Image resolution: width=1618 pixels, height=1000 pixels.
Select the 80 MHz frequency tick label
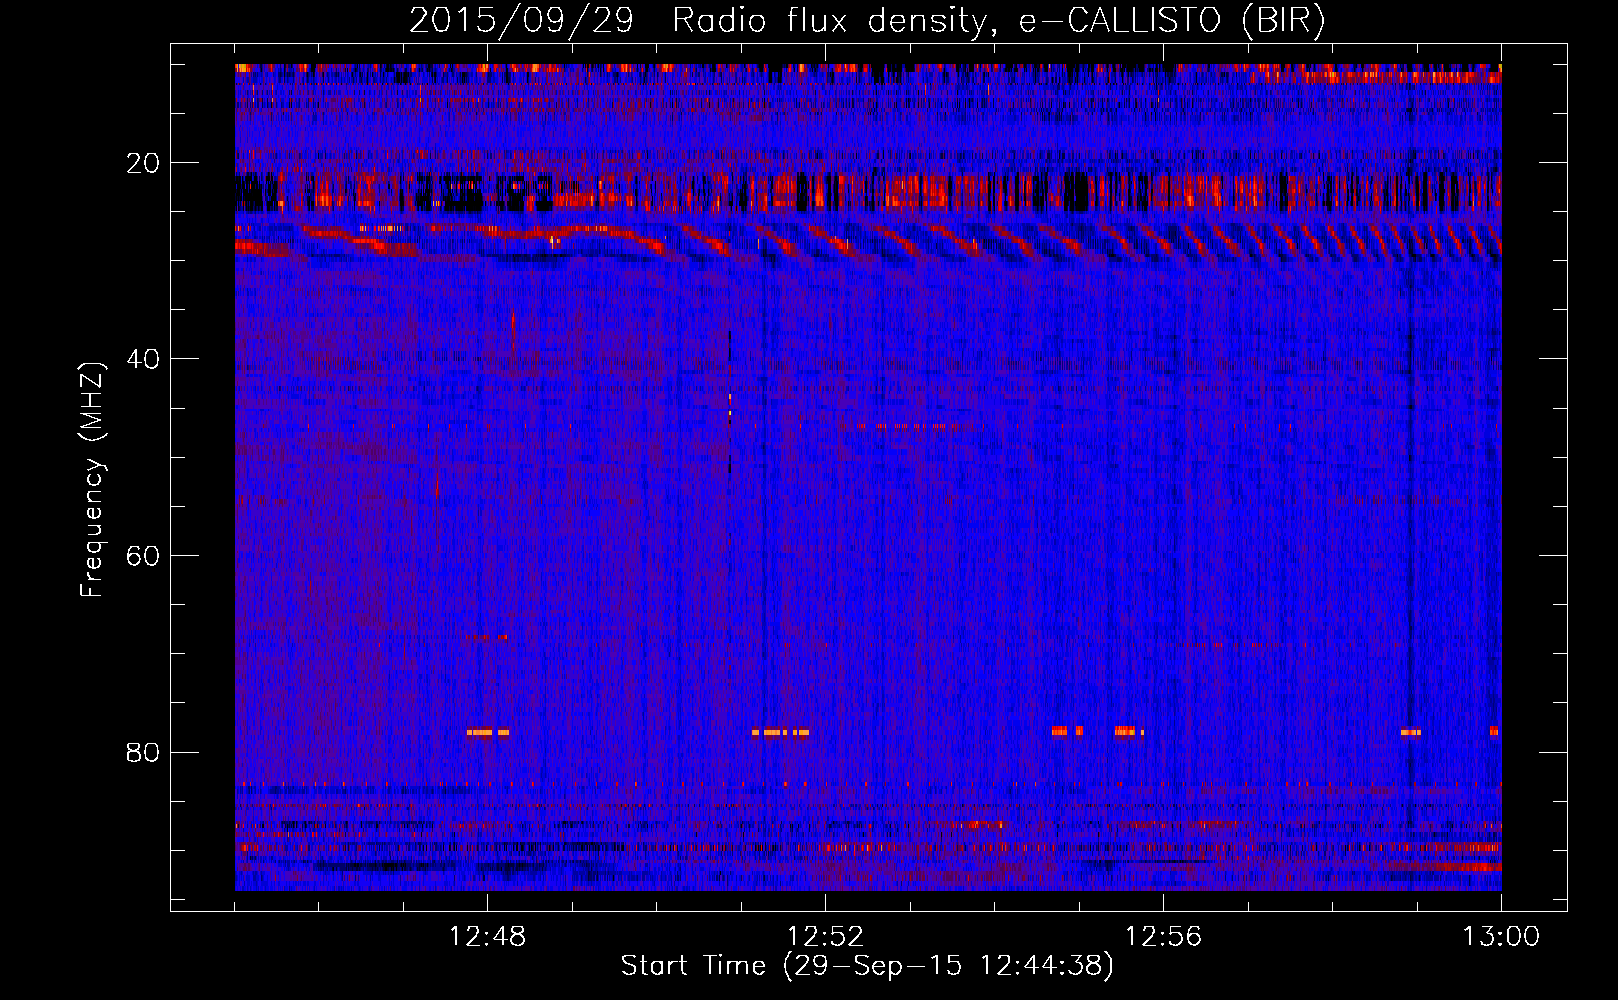click(x=143, y=752)
